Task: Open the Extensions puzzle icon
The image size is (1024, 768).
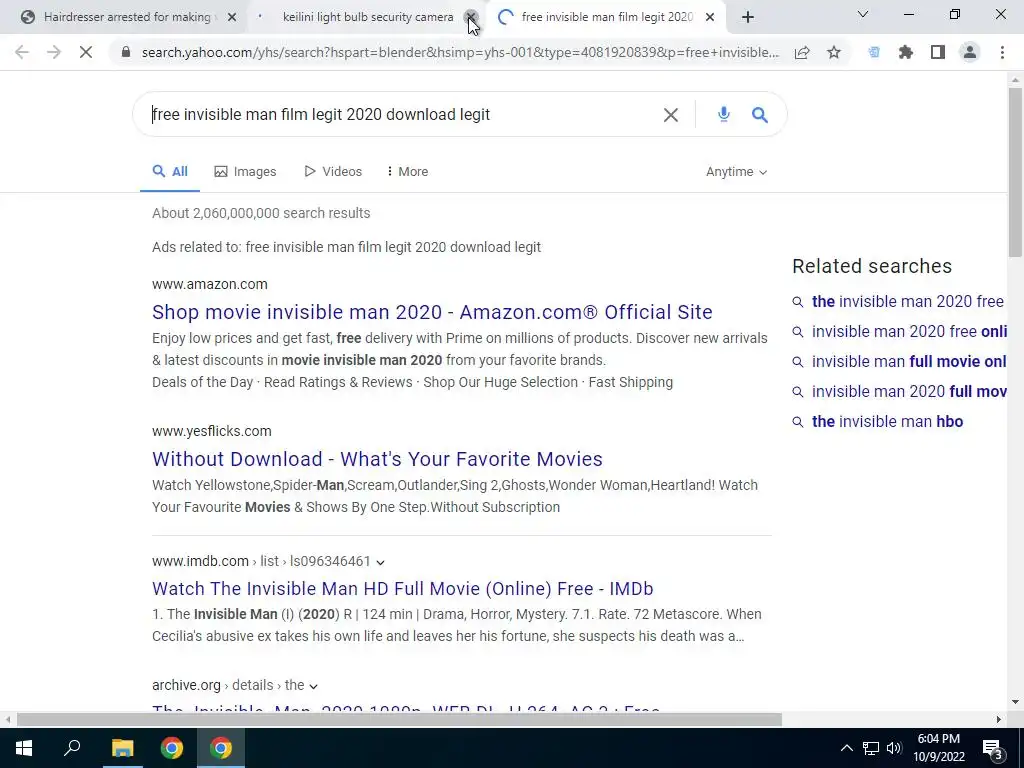Action: pos(906,52)
